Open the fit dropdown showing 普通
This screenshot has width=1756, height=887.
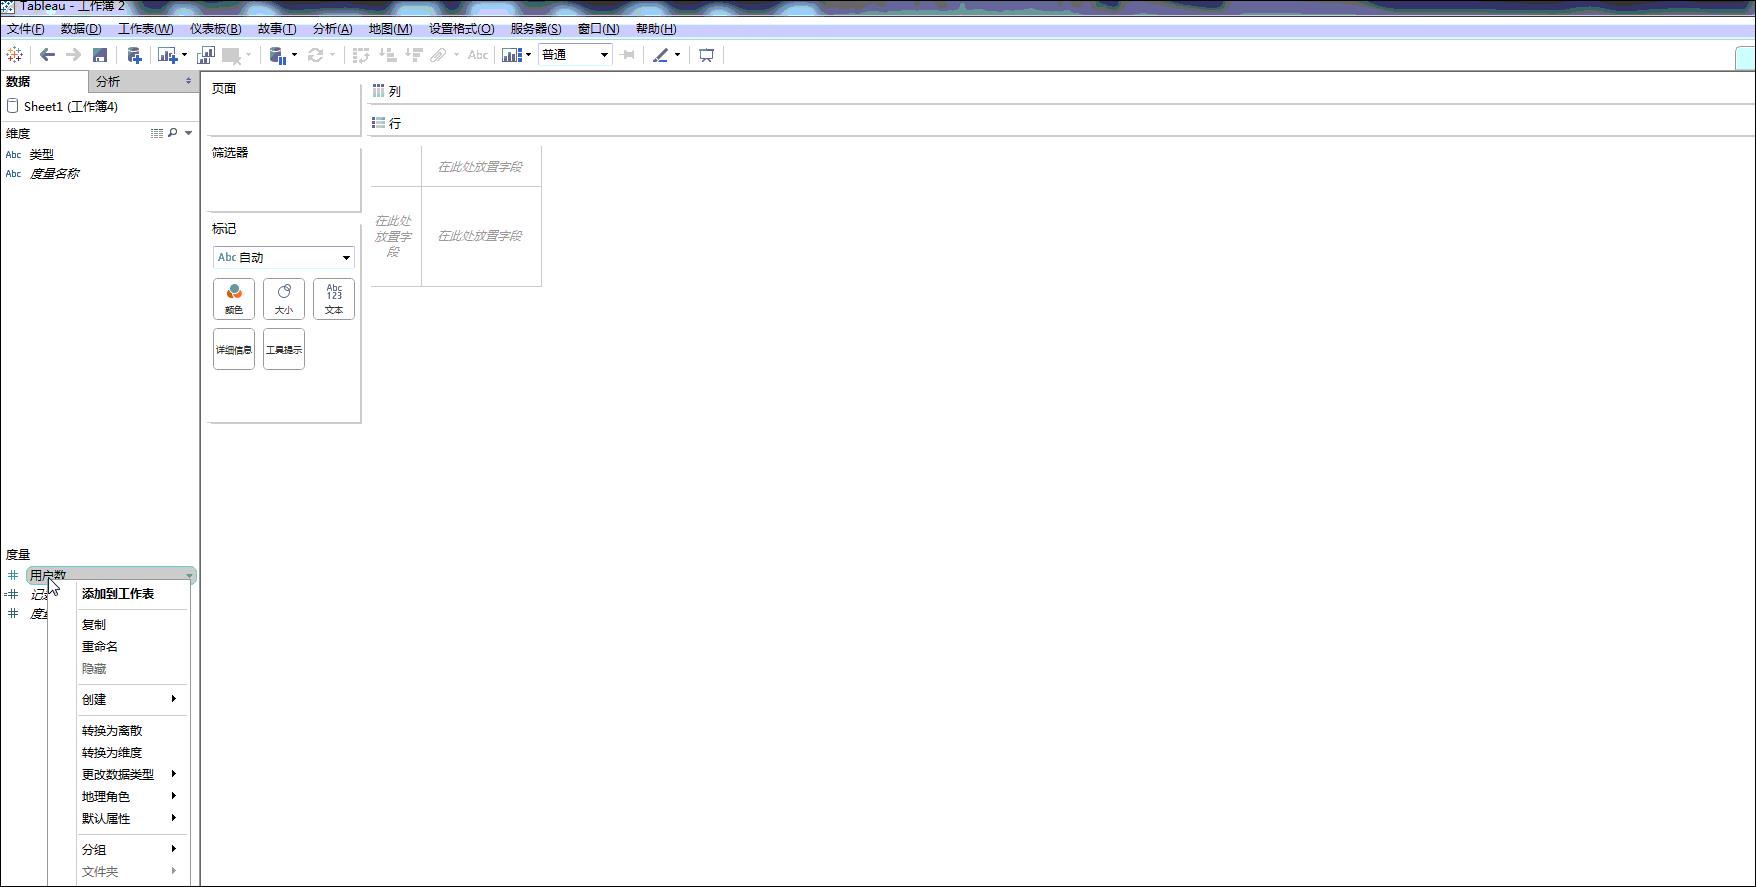point(575,55)
